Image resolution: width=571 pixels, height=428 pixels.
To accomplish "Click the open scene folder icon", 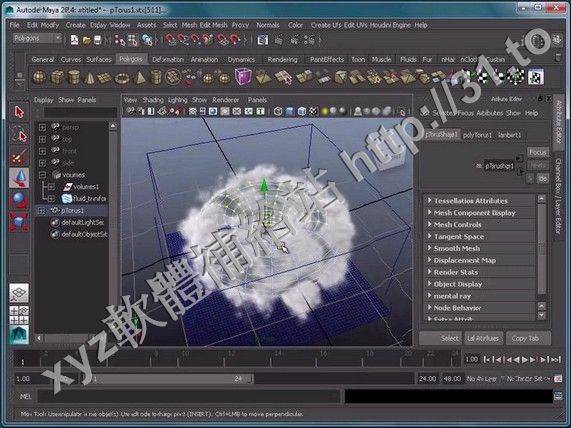I will point(86,40).
